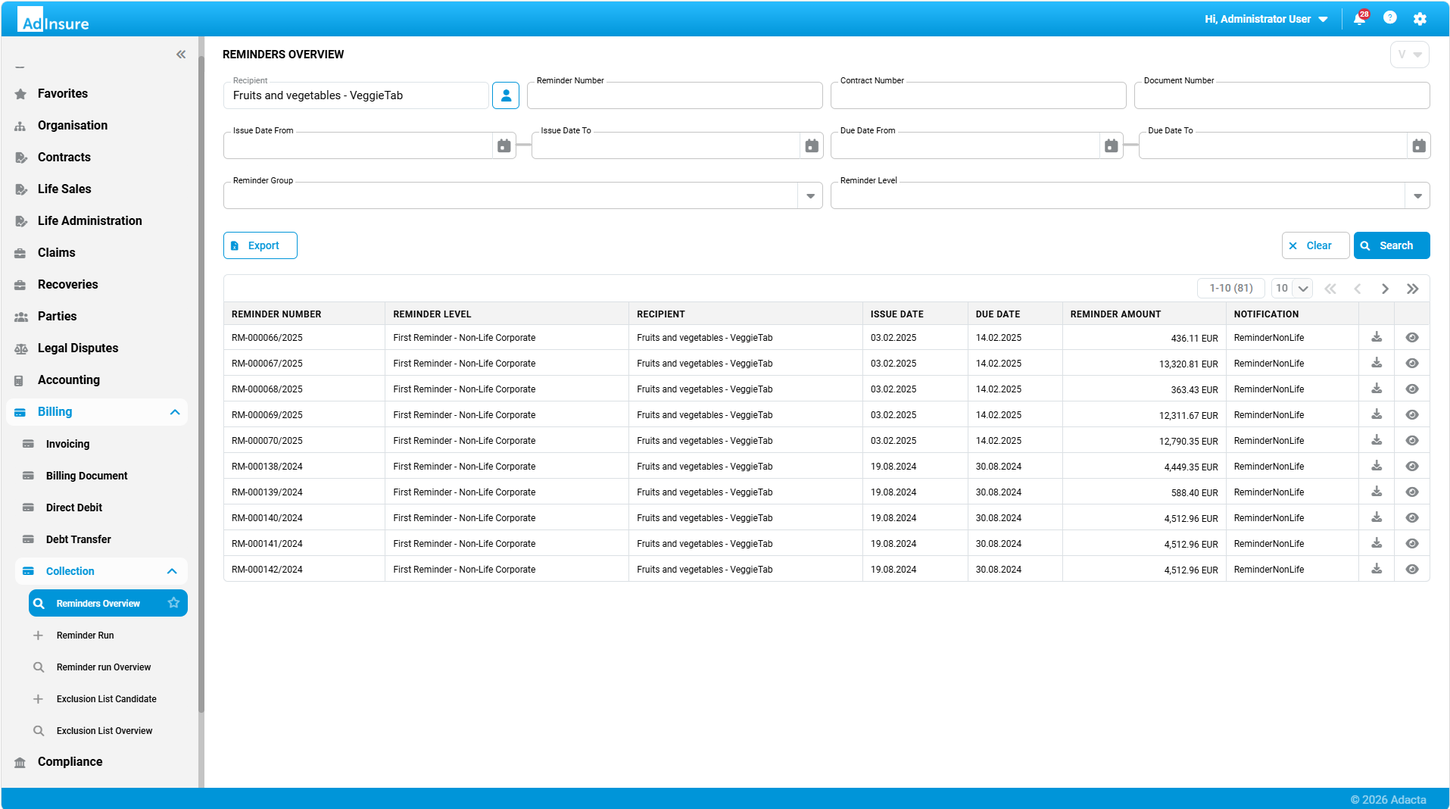Focus the Reminder Number input field

point(675,95)
